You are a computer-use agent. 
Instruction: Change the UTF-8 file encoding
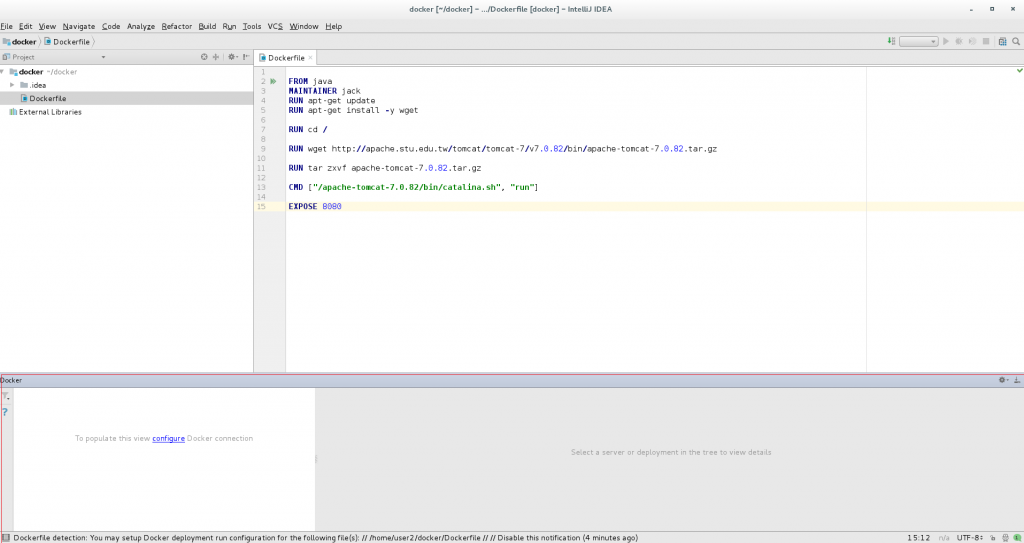[x=970, y=538]
